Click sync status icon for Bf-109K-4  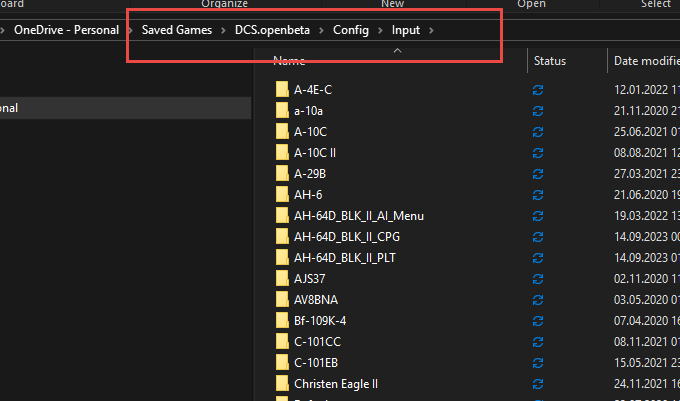click(538, 321)
